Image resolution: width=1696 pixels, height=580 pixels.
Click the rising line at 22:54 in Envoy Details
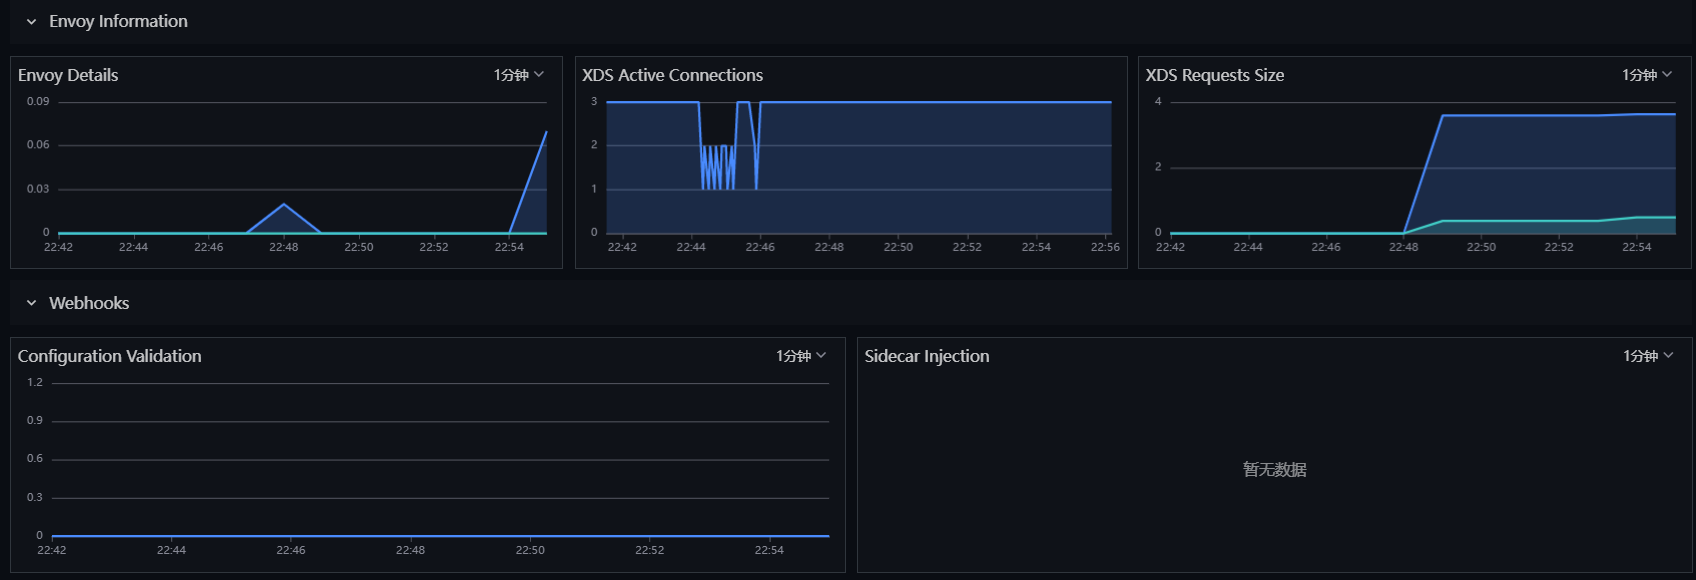pyautogui.click(x=528, y=182)
